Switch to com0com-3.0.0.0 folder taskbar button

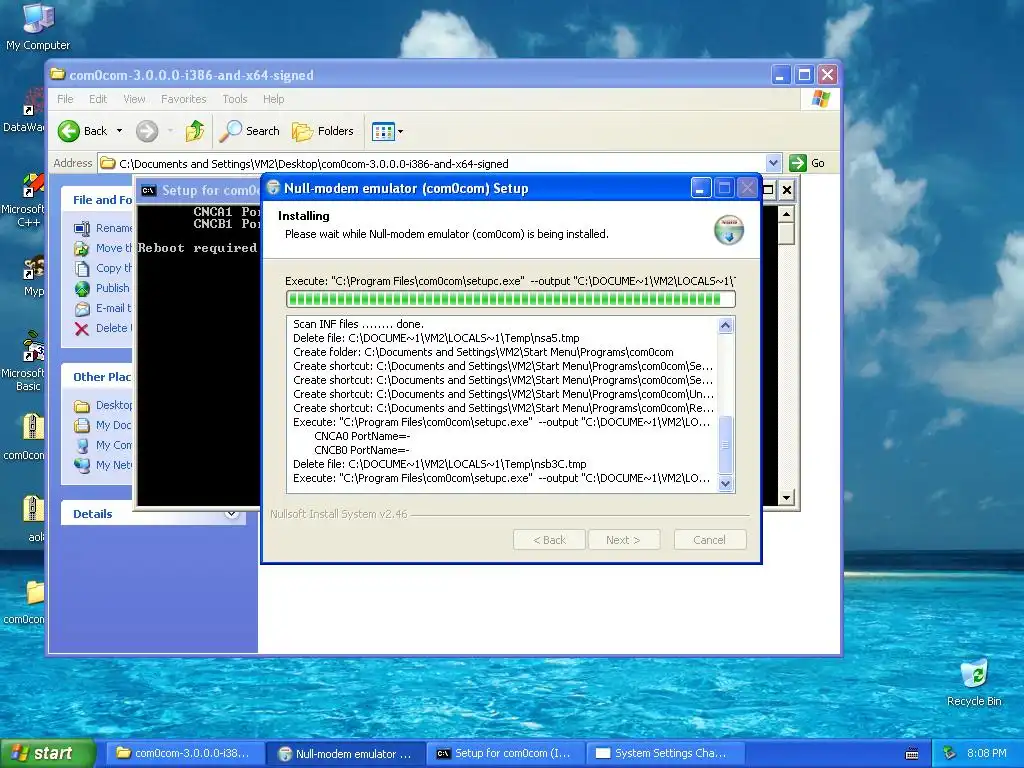coord(186,754)
